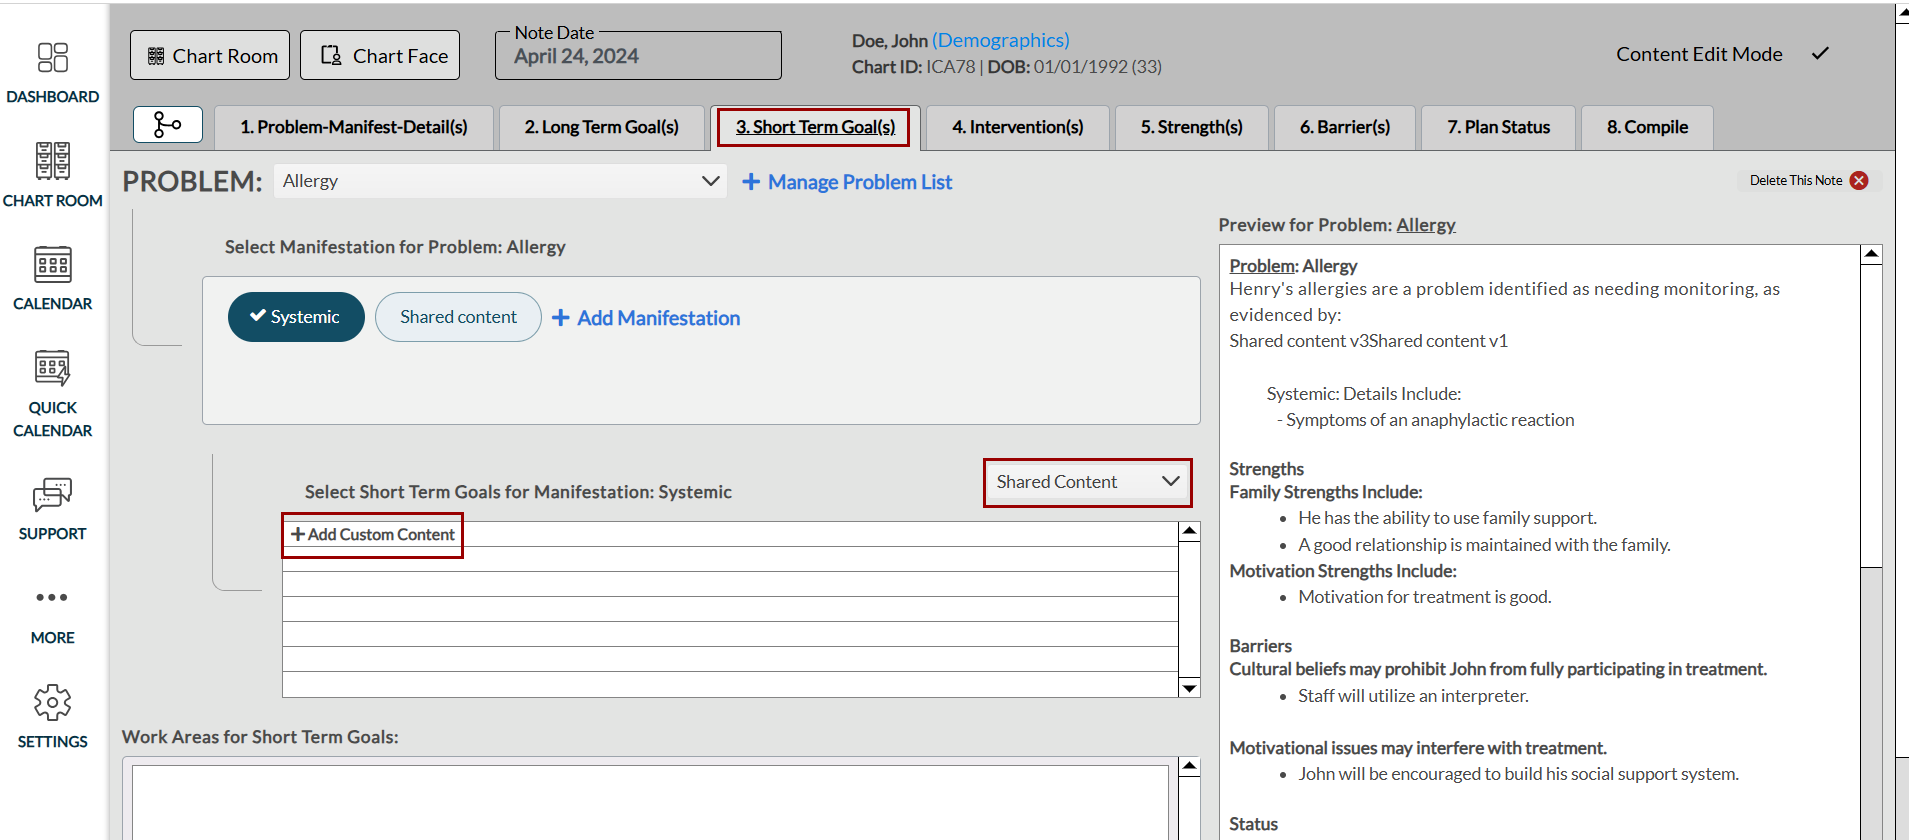This screenshot has height=840, width=1909.
Task: Switch to 4. Intervention(s) tab
Action: (x=1017, y=127)
